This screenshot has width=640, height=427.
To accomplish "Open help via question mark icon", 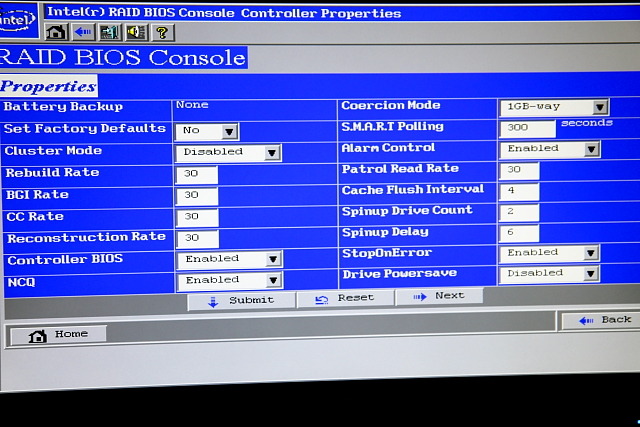I will (162, 32).
